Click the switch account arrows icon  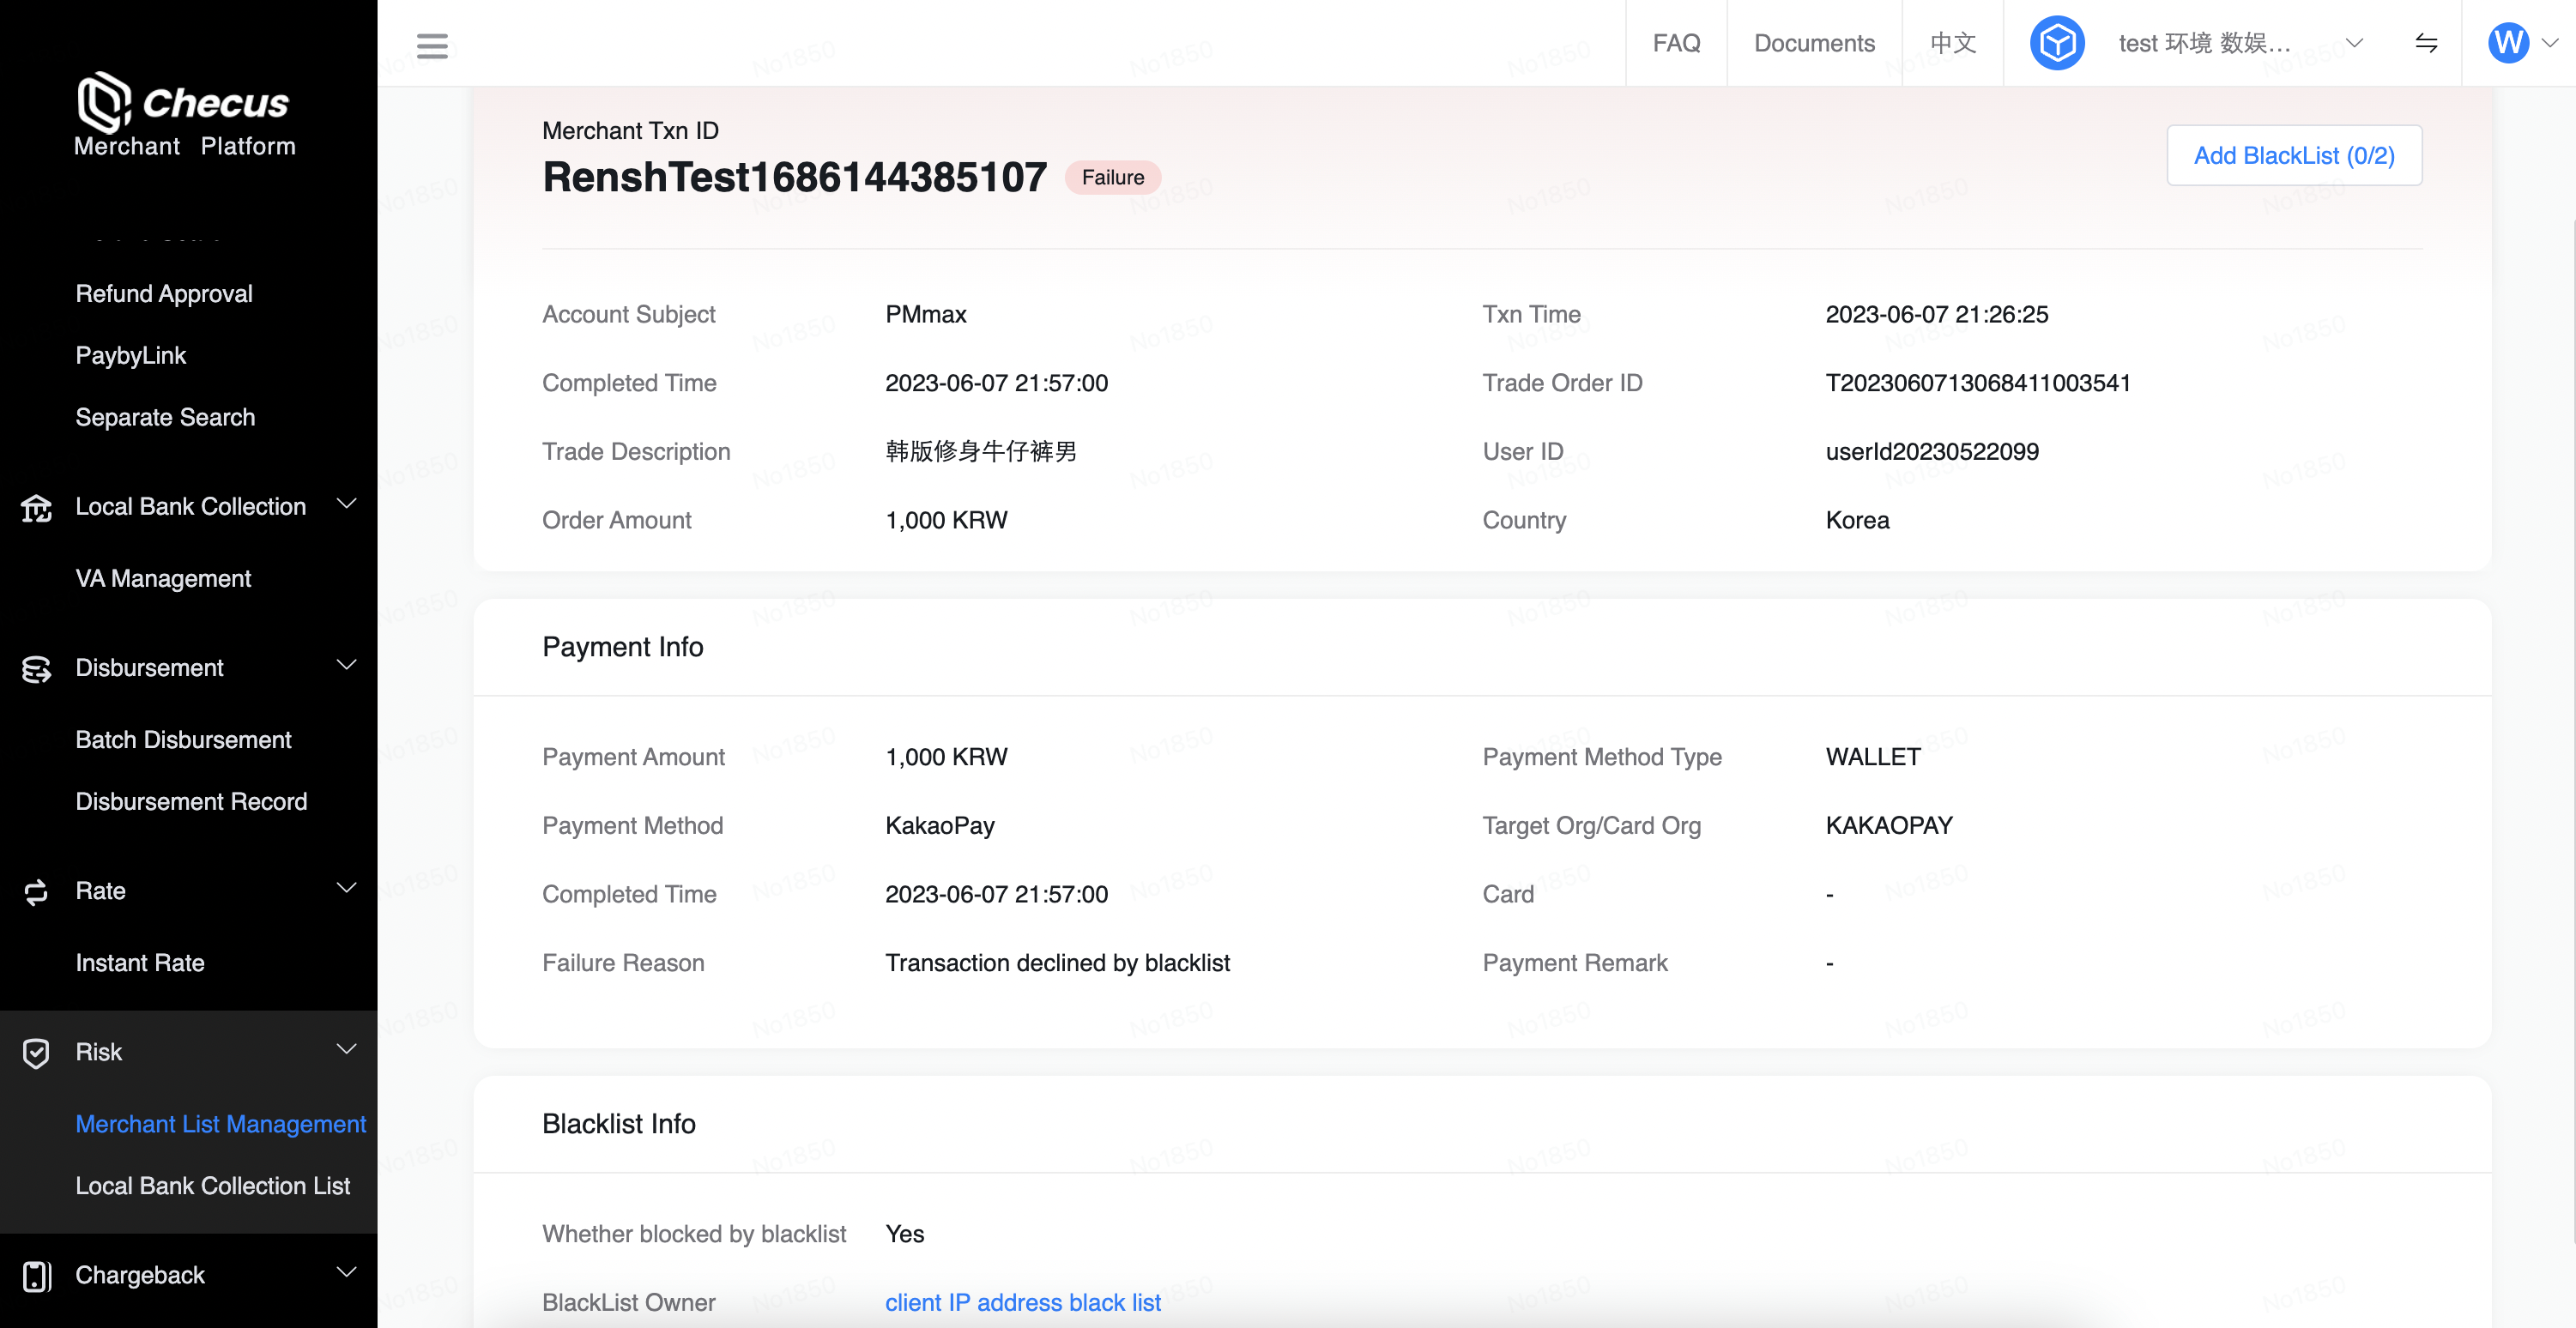coord(2425,43)
